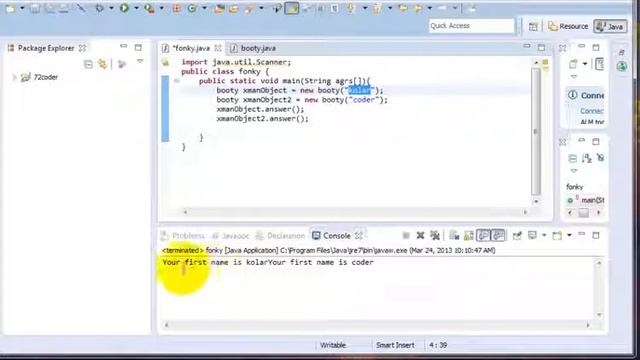Click the Display Selected Console icon
640x360 pixels.
(532, 236)
